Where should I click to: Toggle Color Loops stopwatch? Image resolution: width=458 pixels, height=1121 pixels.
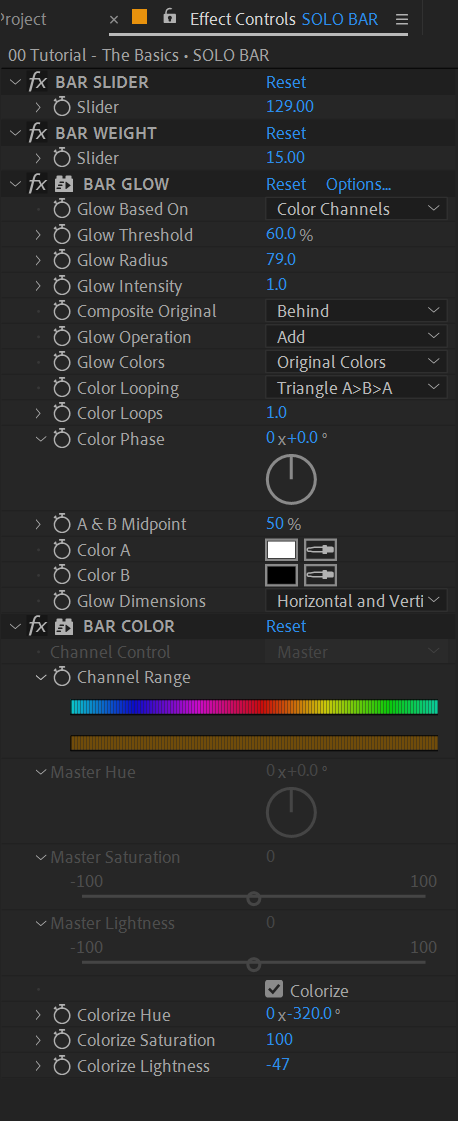click(62, 413)
